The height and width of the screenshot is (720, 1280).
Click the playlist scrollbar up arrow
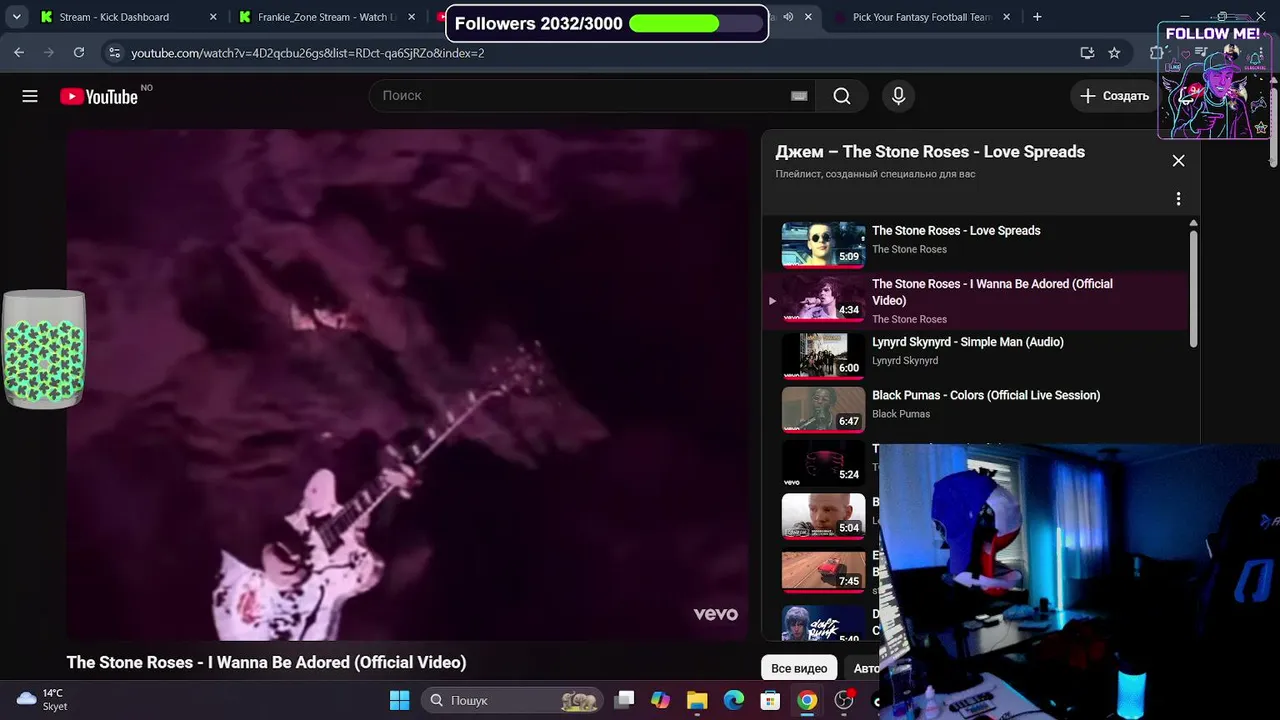1193,223
